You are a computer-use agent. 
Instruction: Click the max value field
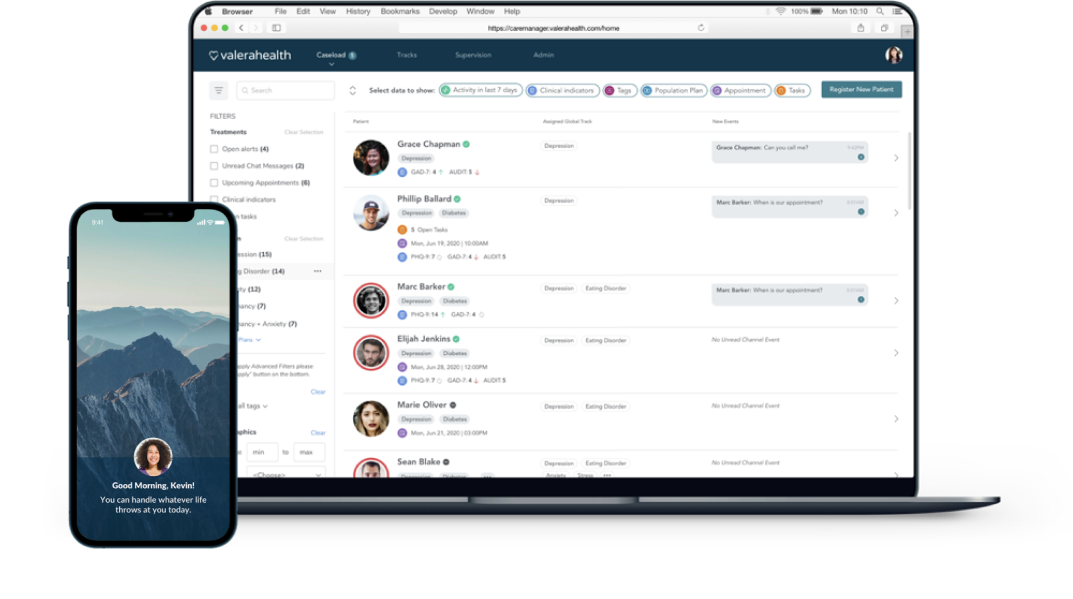[x=309, y=452]
